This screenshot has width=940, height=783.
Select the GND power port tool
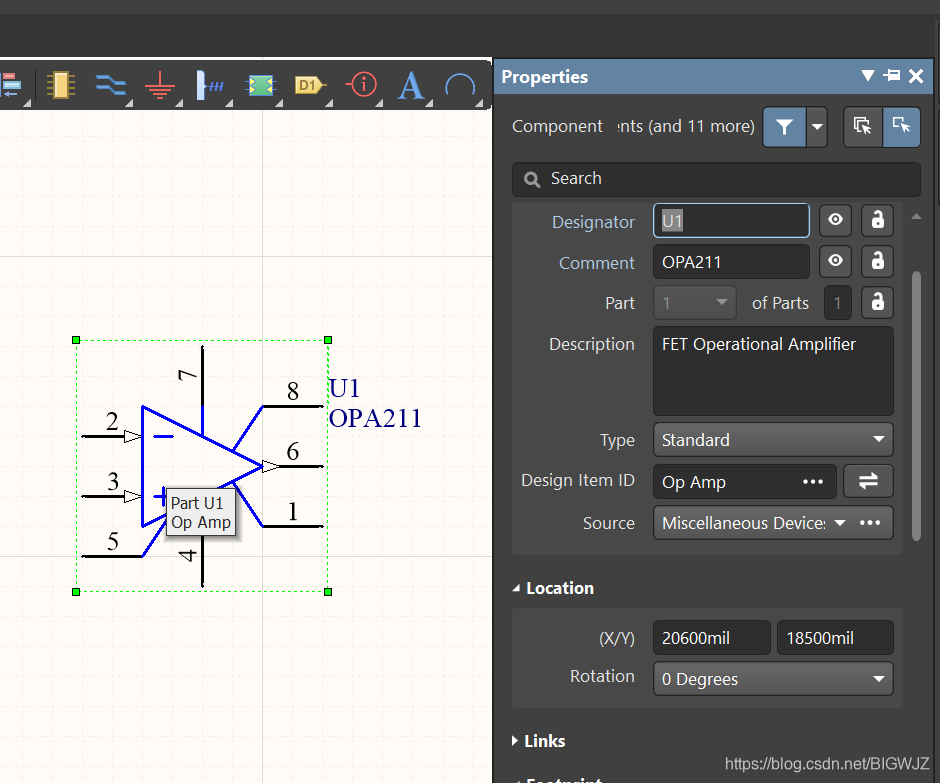point(159,86)
